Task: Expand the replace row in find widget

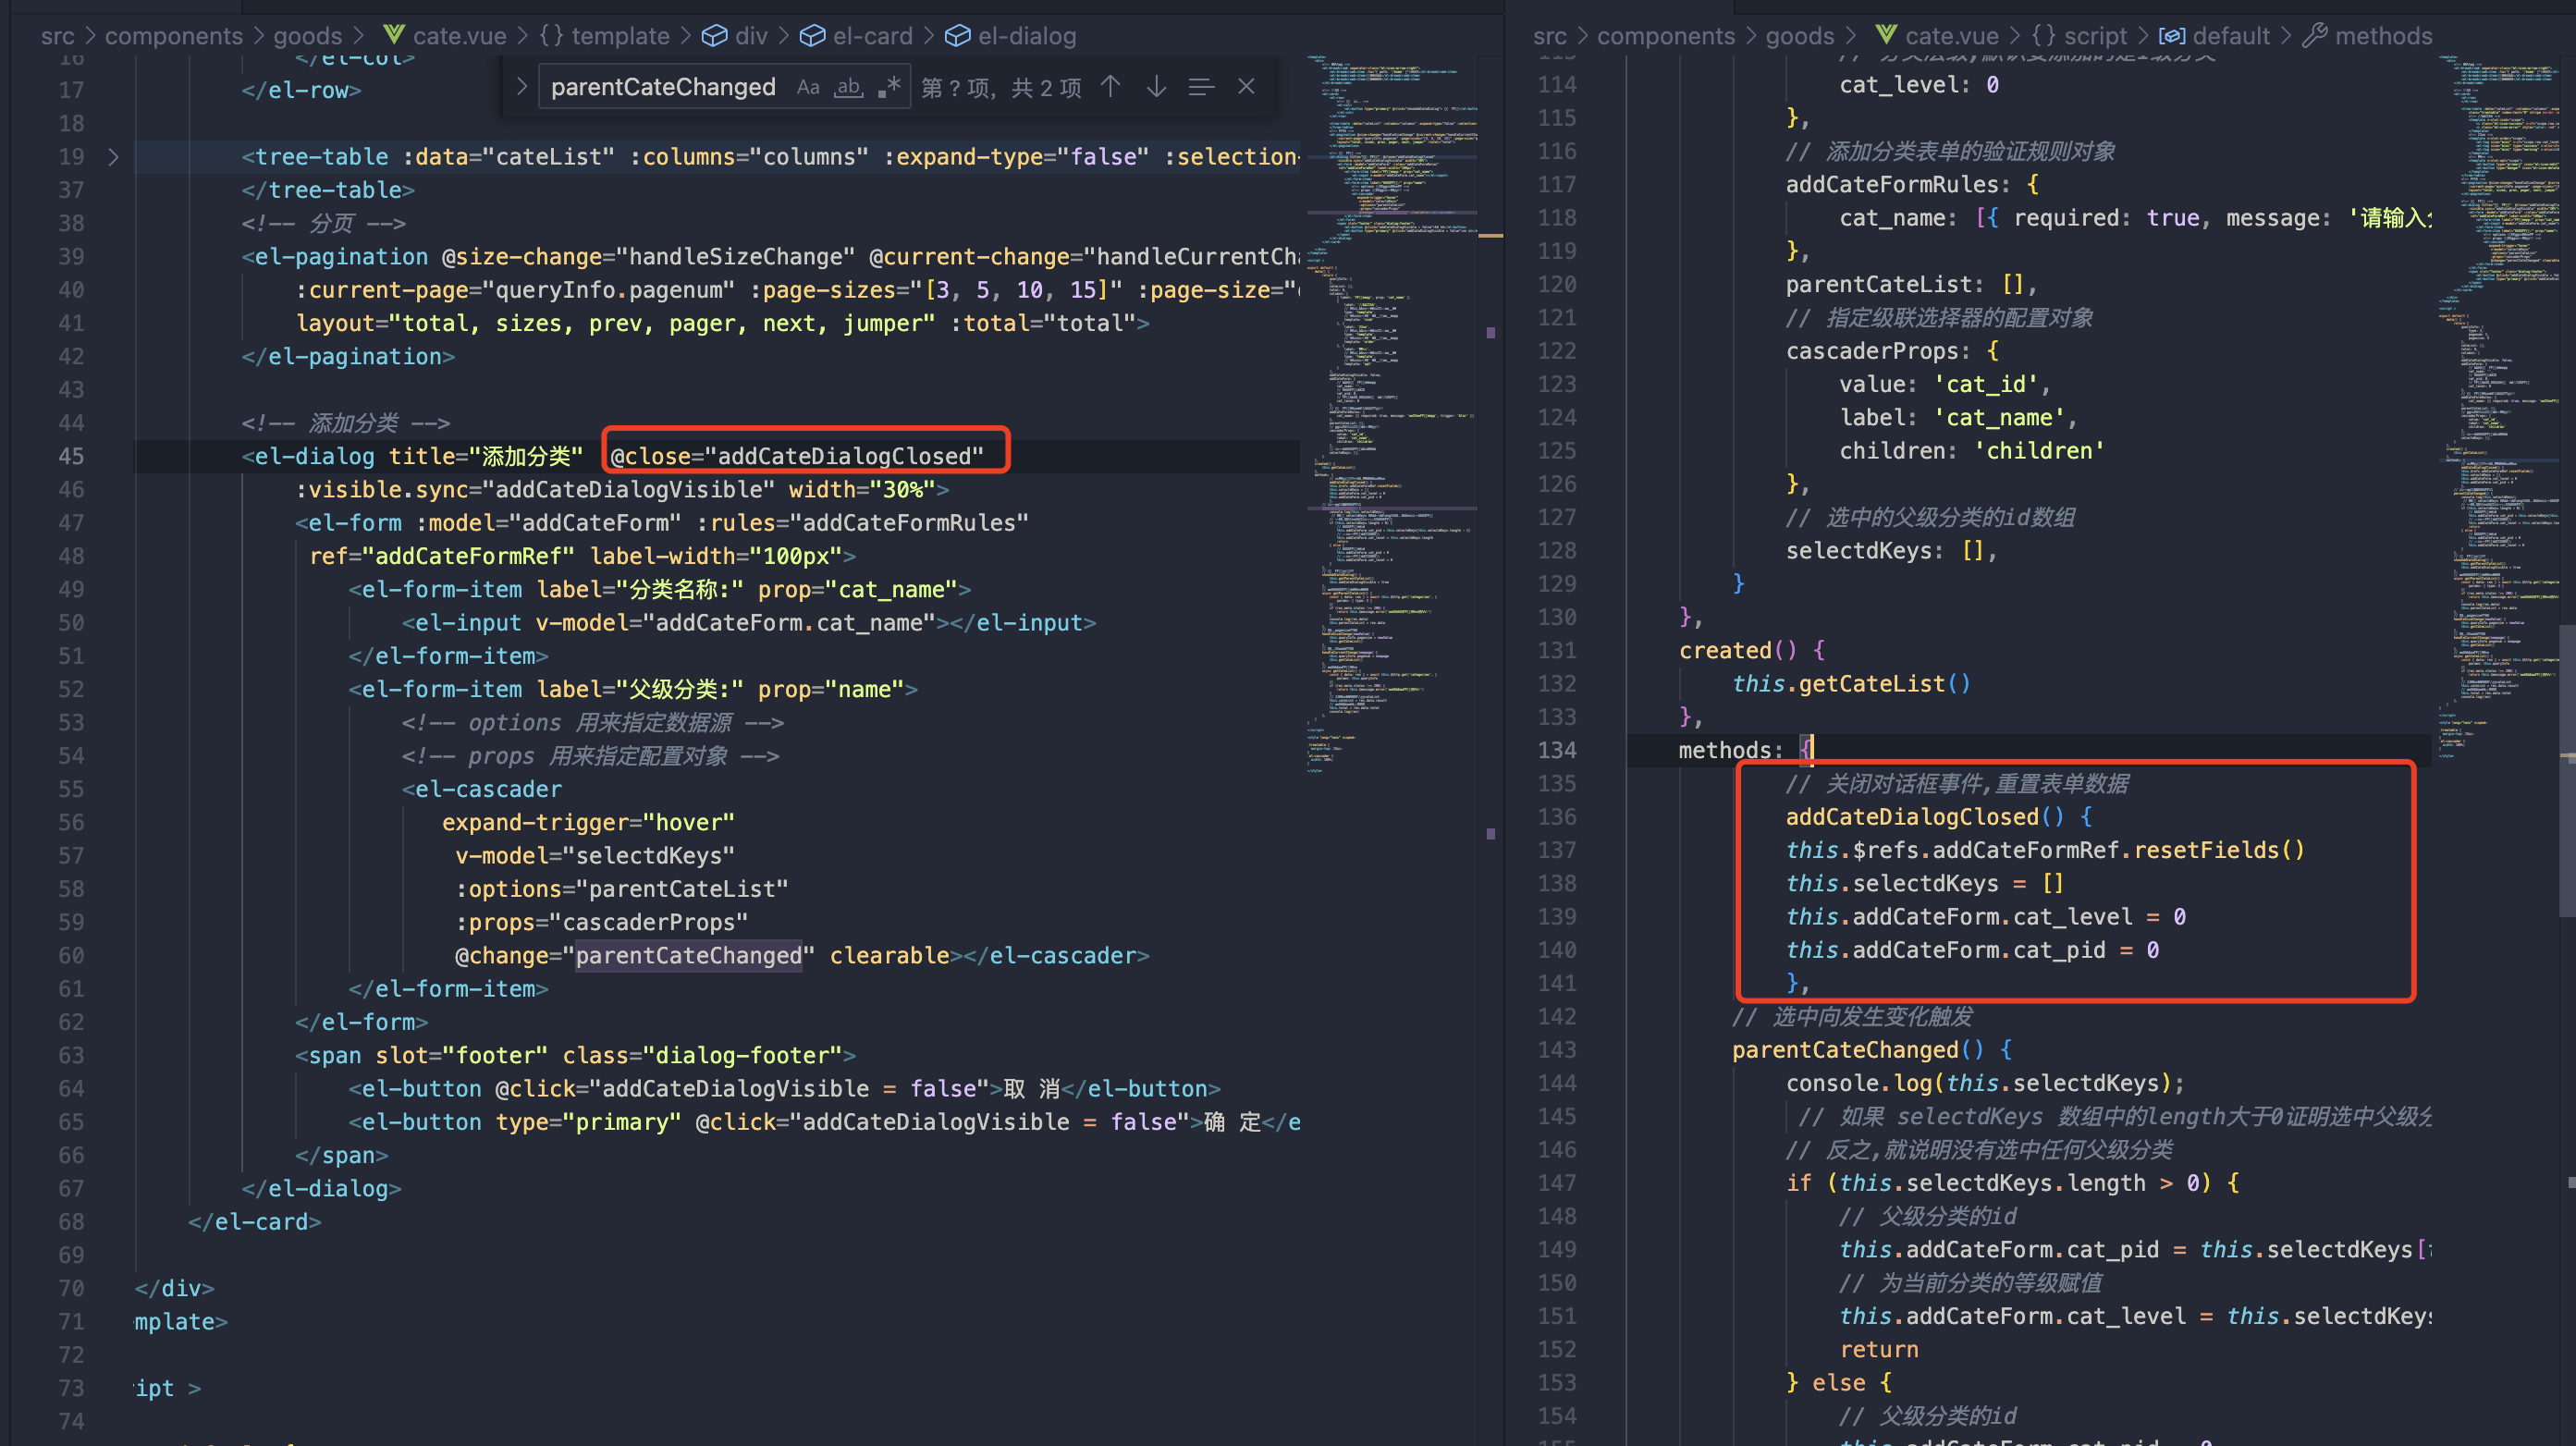Action: (x=521, y=87)
